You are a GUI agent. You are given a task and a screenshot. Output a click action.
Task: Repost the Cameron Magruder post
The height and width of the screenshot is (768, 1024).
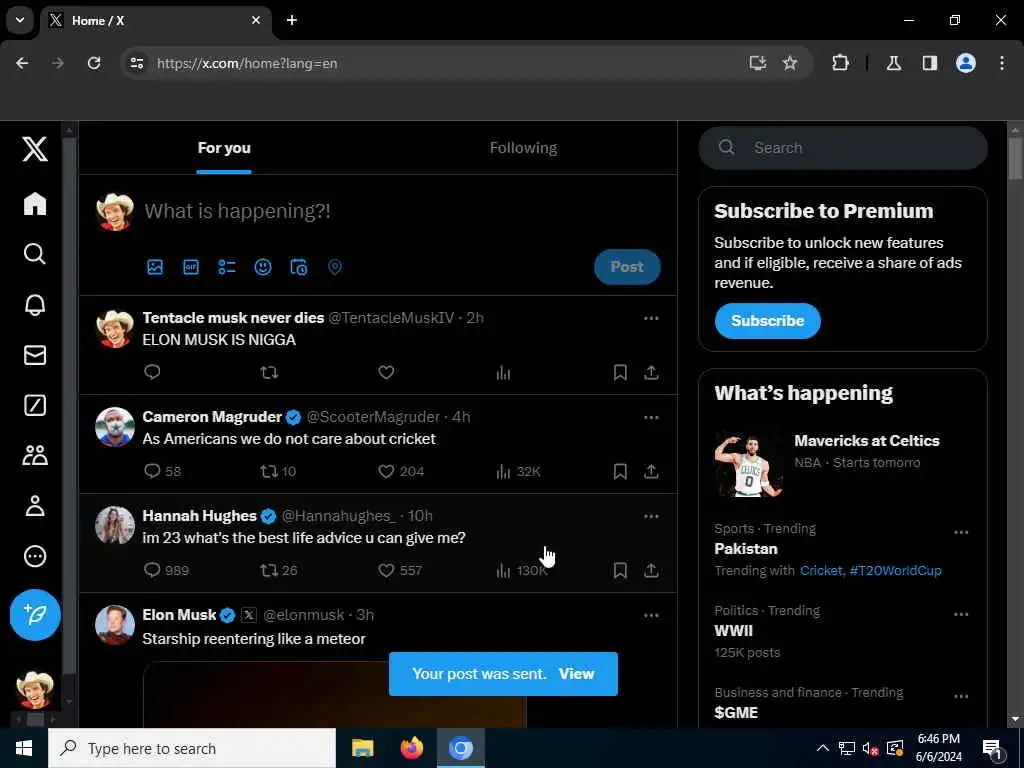click(269, 472)
